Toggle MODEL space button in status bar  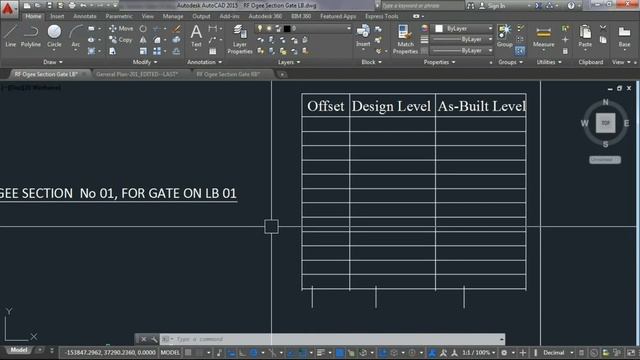coord(170,352)
